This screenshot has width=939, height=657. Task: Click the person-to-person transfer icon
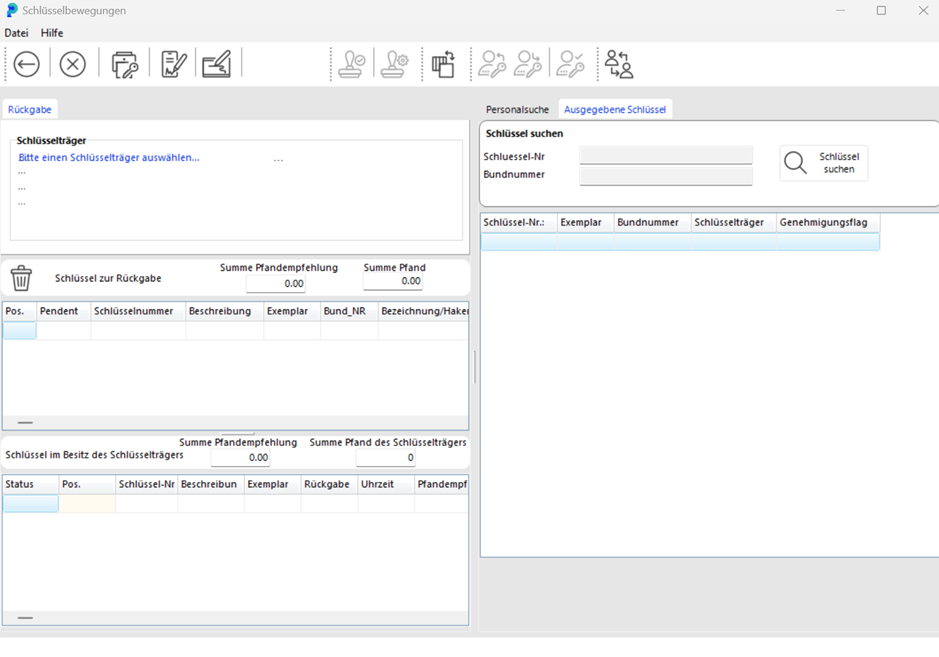(619, 65)
